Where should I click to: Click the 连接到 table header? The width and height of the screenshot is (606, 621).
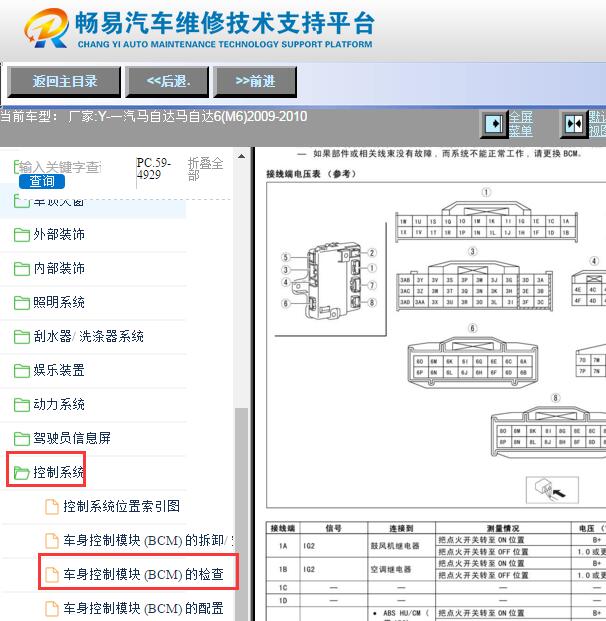coord(401,528)
